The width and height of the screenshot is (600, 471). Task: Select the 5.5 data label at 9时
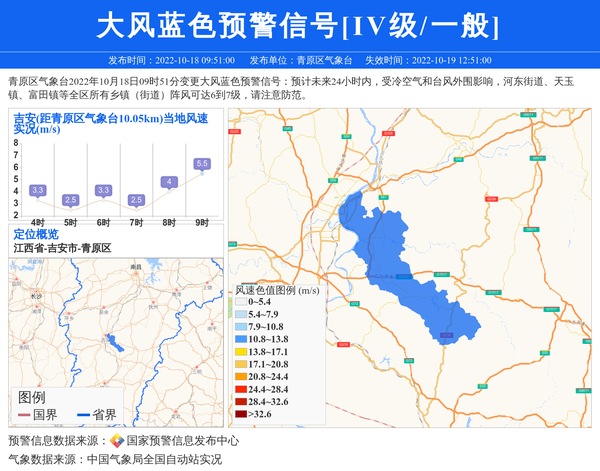tap(202, 163)
